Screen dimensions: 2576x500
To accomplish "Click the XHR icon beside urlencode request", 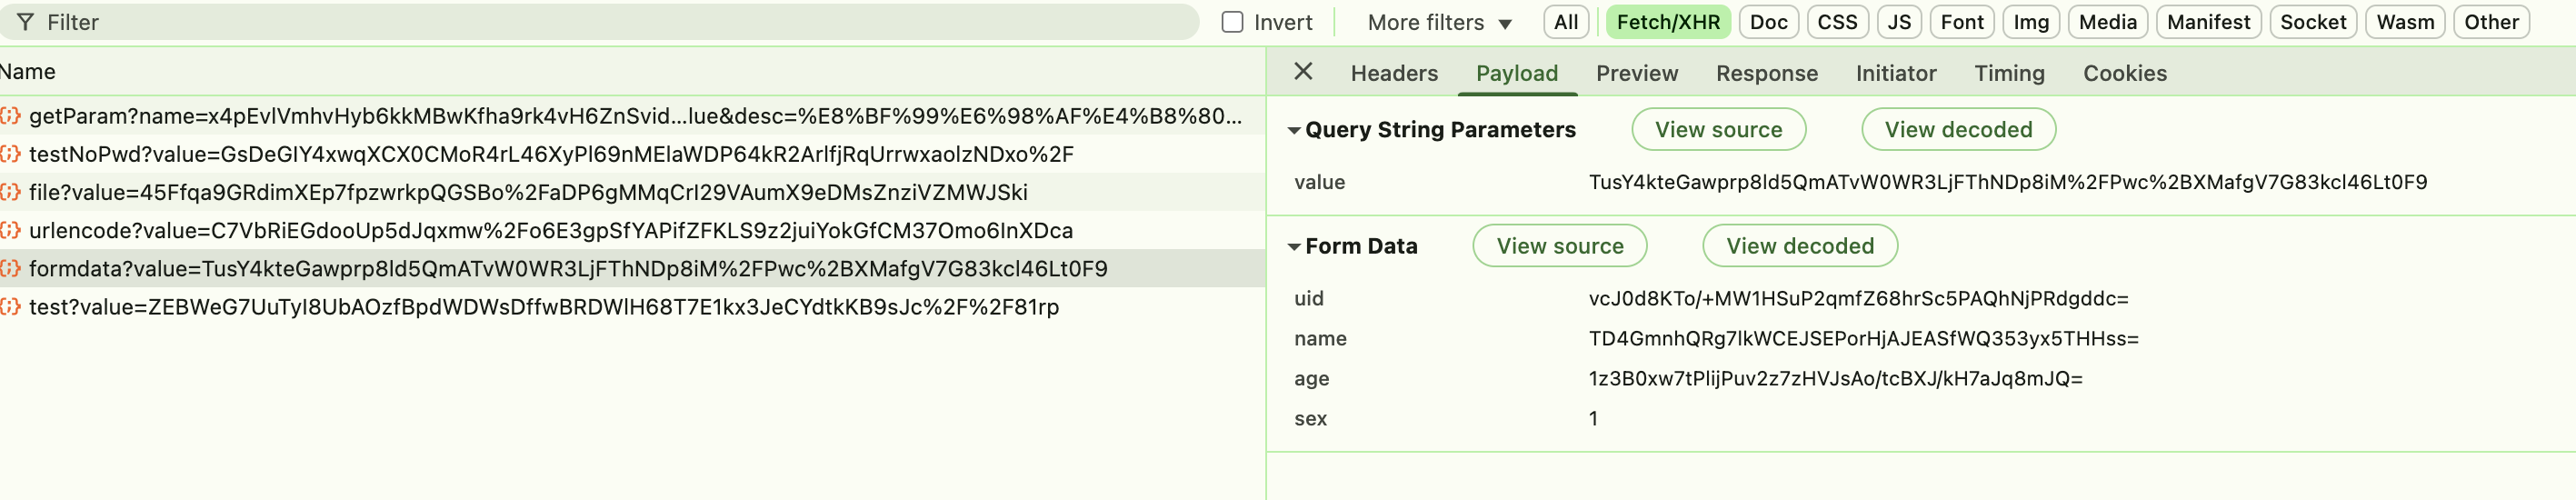I will point(11,230).
